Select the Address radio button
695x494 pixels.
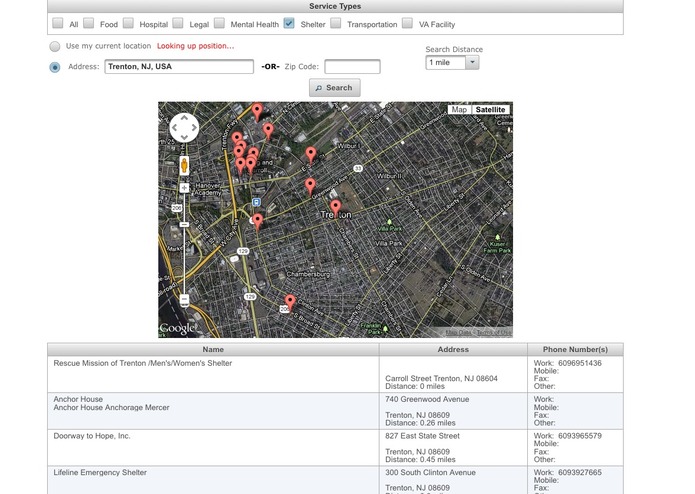point(55,67)
